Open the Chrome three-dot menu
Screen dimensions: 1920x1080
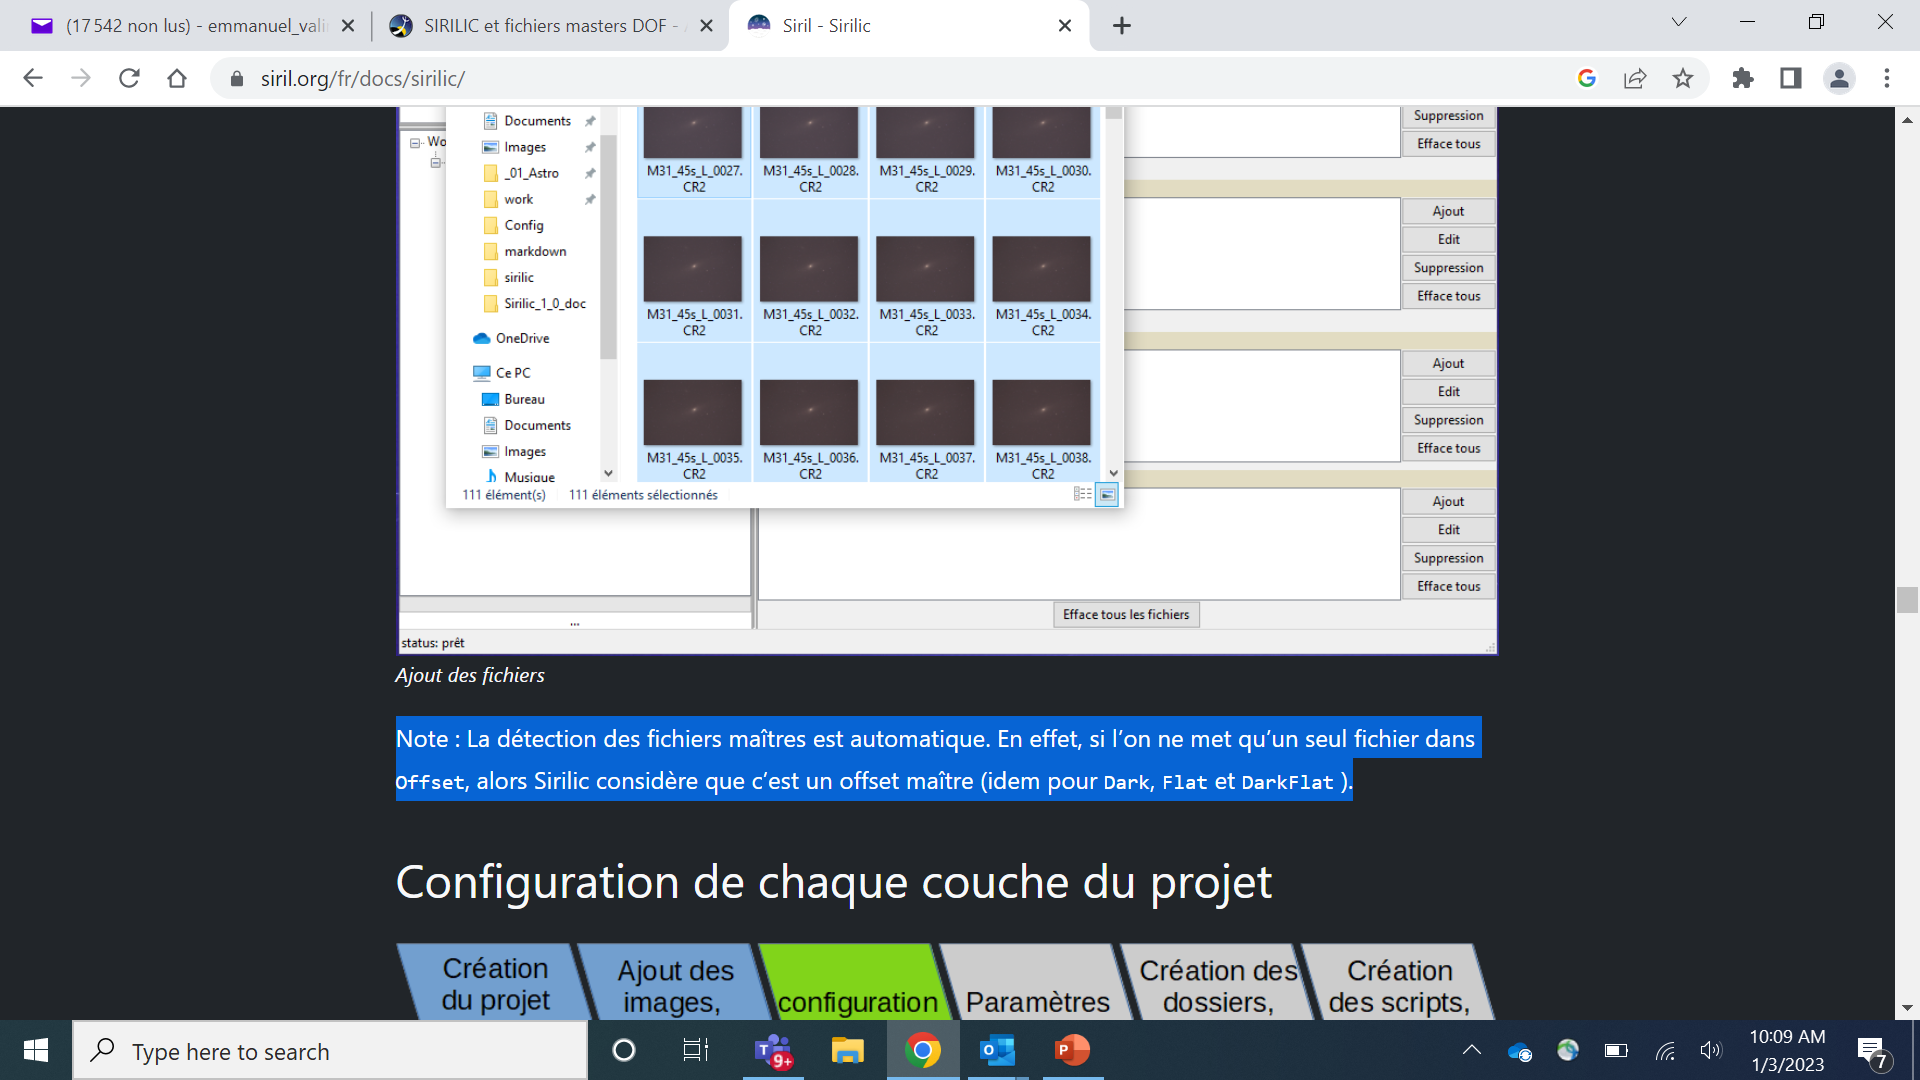tap(1887, 78)
